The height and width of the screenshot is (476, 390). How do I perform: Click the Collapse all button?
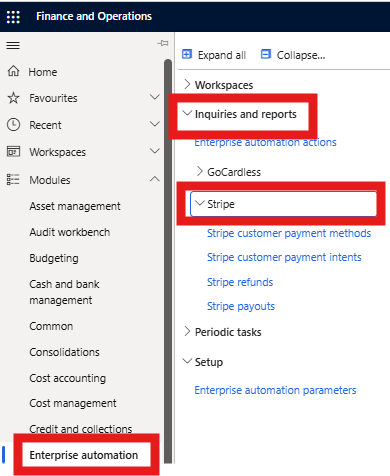tap(293, 55)
